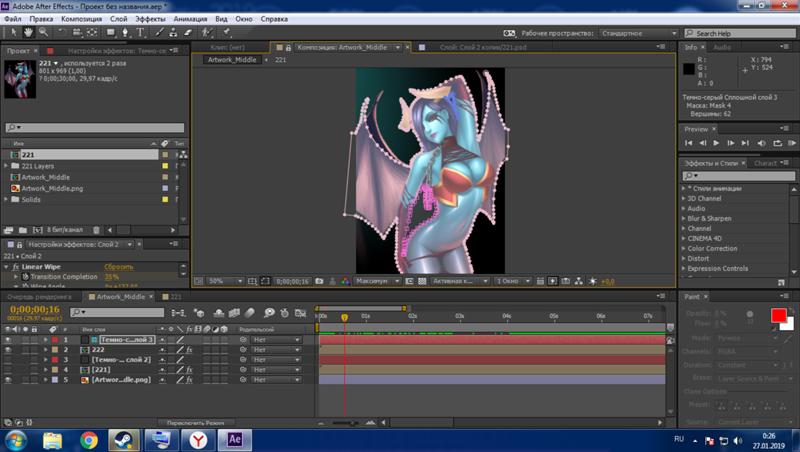Click the composition mini-flowchart icon in timeline
Image resolution: width=800 pixels, height=452 pixels.
(x=179, y=312)
